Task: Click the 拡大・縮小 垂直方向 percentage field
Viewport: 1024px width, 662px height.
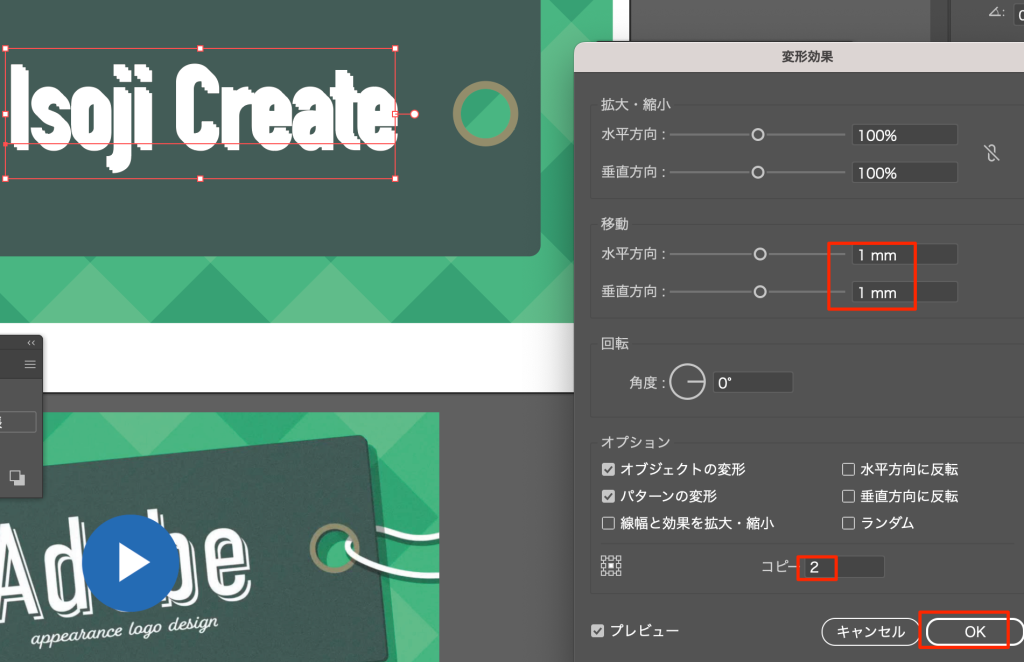Action: [904, 173]
